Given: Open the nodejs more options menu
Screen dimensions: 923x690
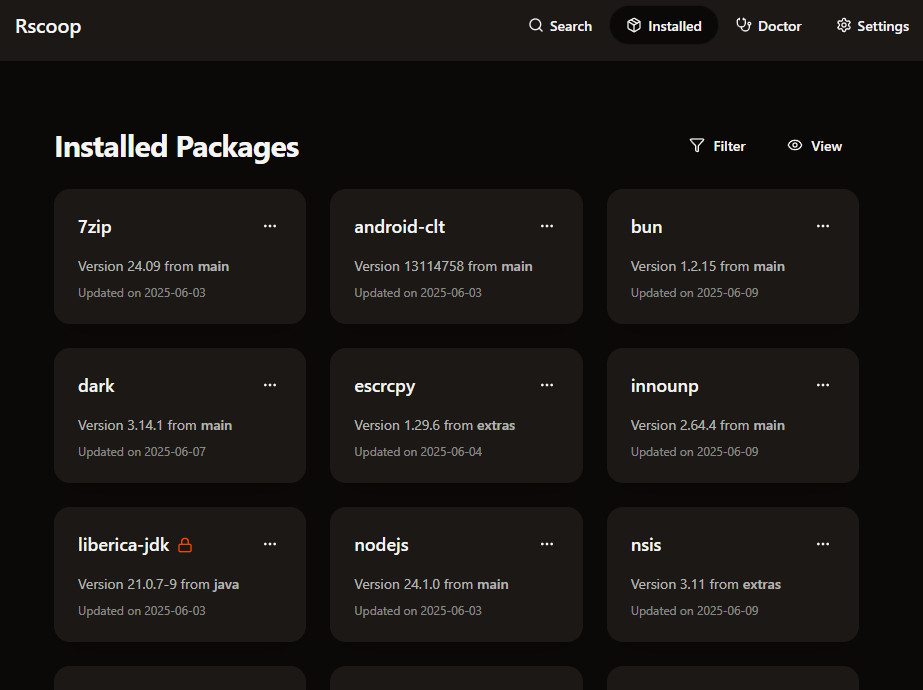Looking at the screenshot, I should (x=547, y=544).
